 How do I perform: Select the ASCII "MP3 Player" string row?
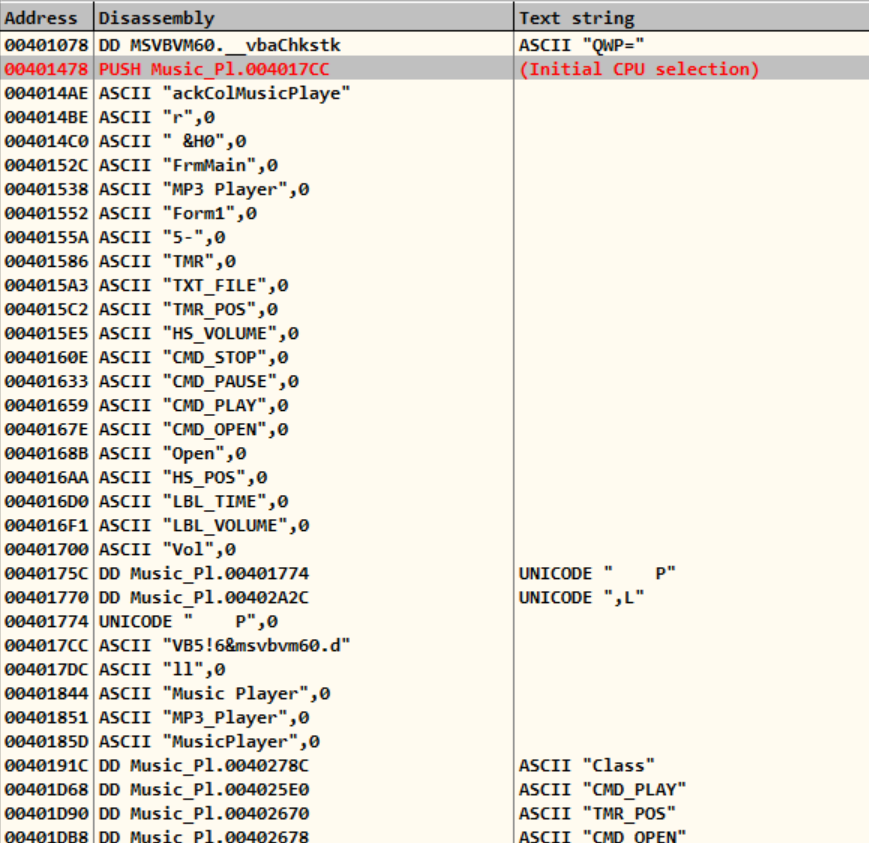(434, 189)
